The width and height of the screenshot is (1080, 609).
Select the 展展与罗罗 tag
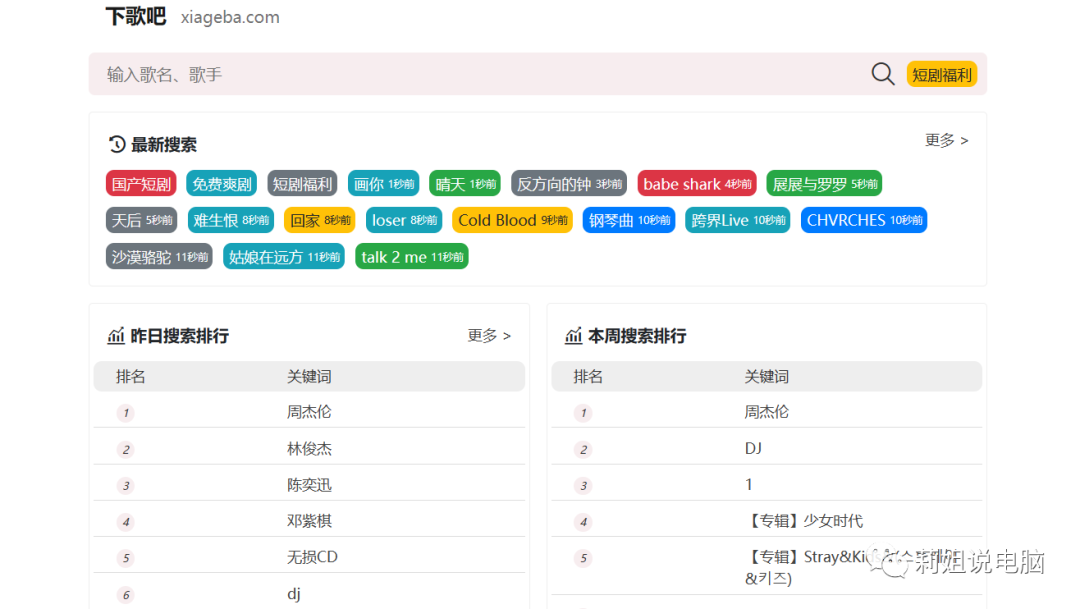click(x=824, y=184)
